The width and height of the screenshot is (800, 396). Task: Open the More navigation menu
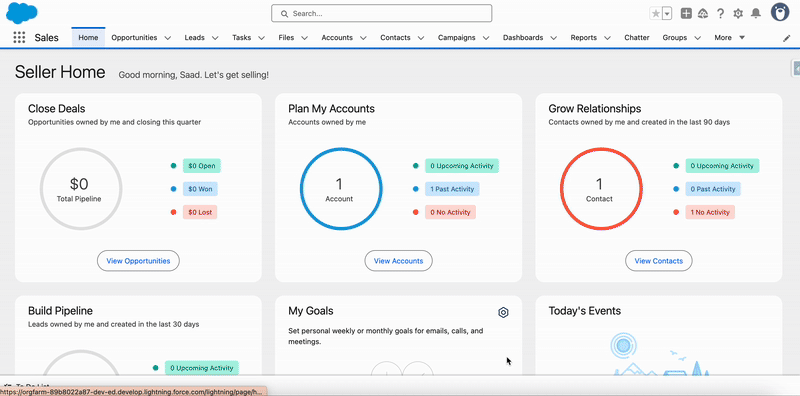[x=730, y=37]
